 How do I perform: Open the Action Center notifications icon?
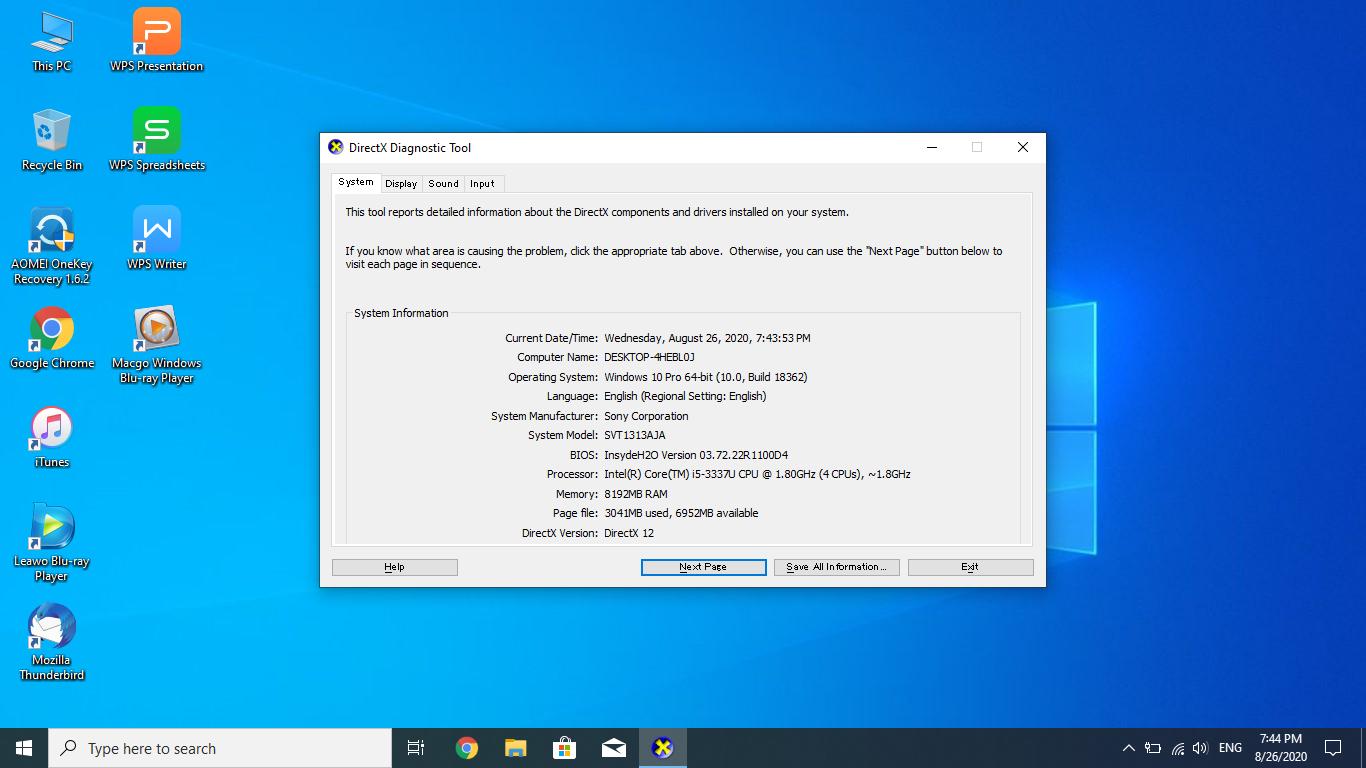coord(1333,748)
